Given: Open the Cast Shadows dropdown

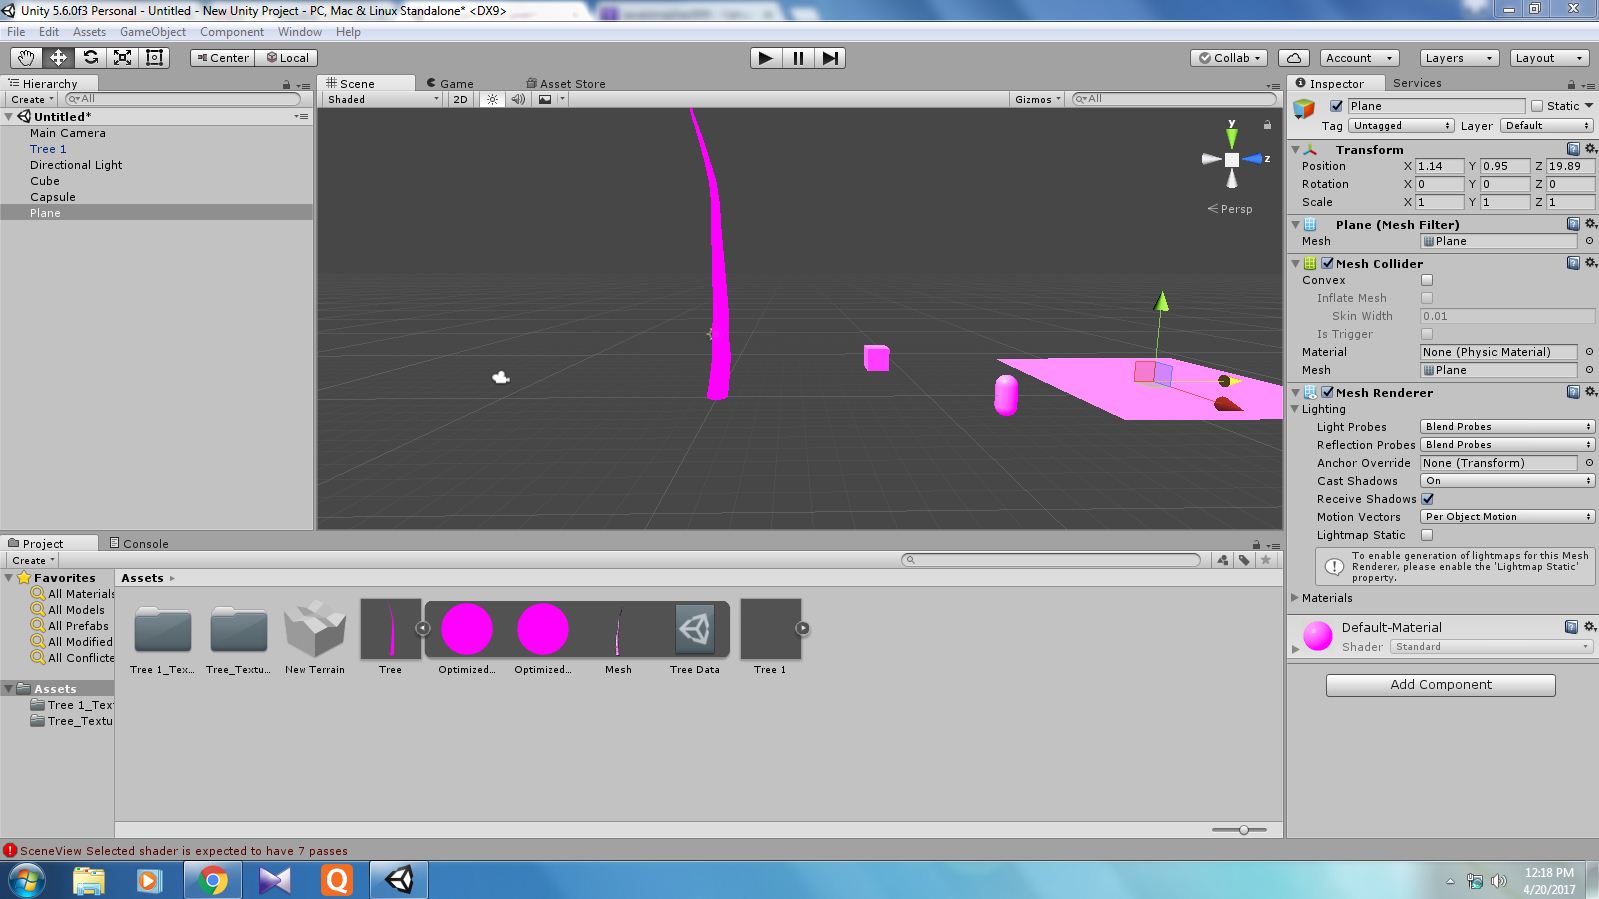Looking at the screenshot, I should pyautogui.click(x=1506, y=481).
